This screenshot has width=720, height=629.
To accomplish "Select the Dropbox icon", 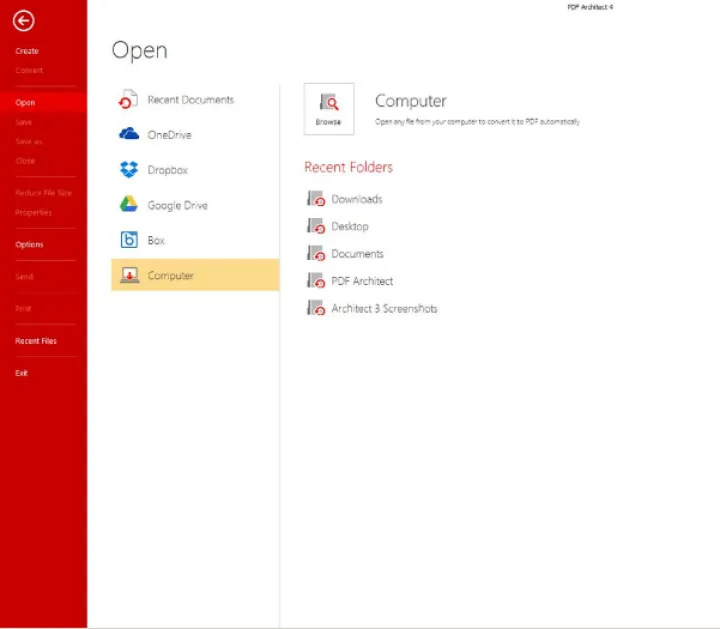I will point(129,170).
